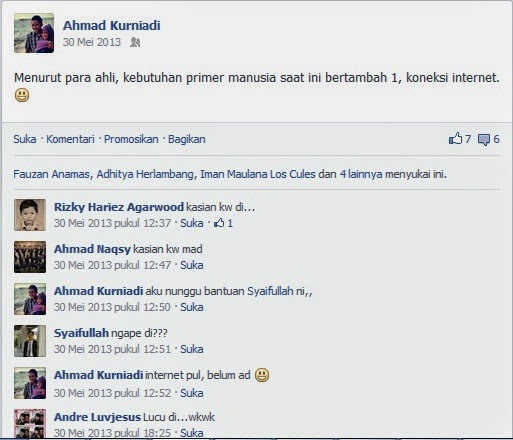Click the like count icon on Rizky's comment
This screenshot has width=513, height=440.
coord(219,223)
